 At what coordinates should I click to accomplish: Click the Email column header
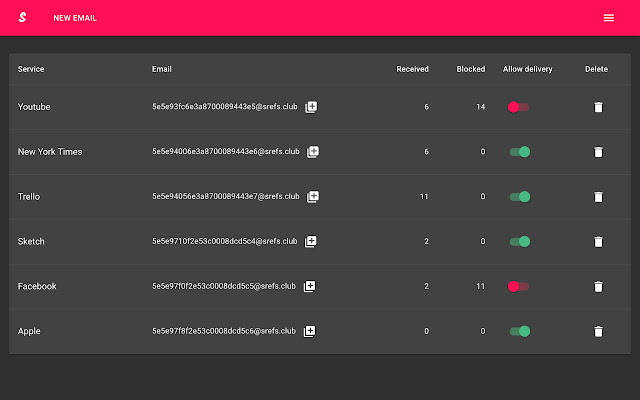point(162,69)
